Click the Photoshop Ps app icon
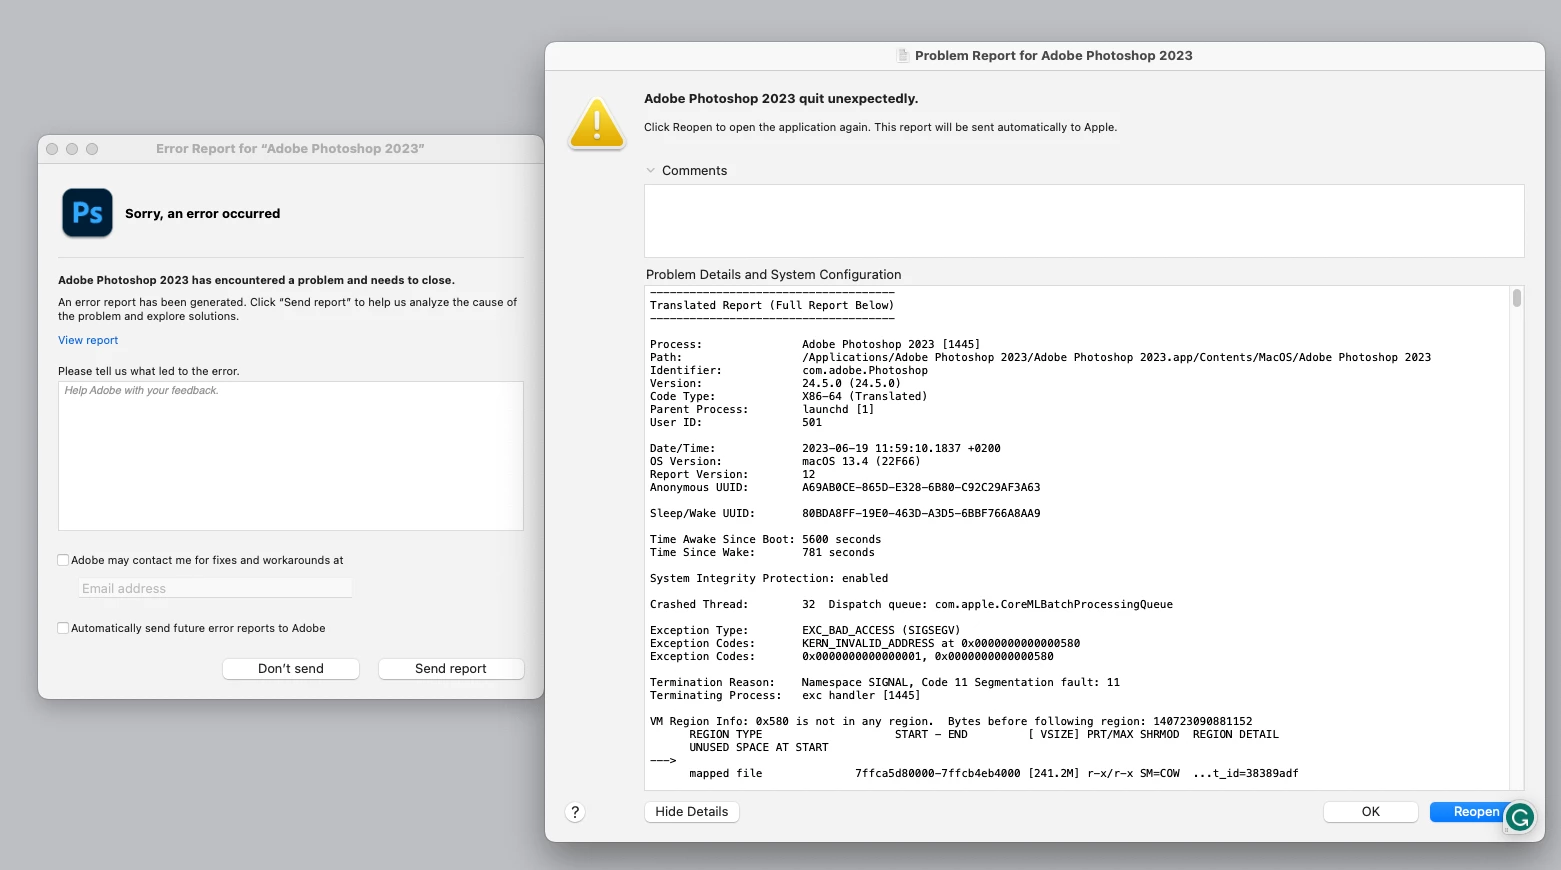 87,213
